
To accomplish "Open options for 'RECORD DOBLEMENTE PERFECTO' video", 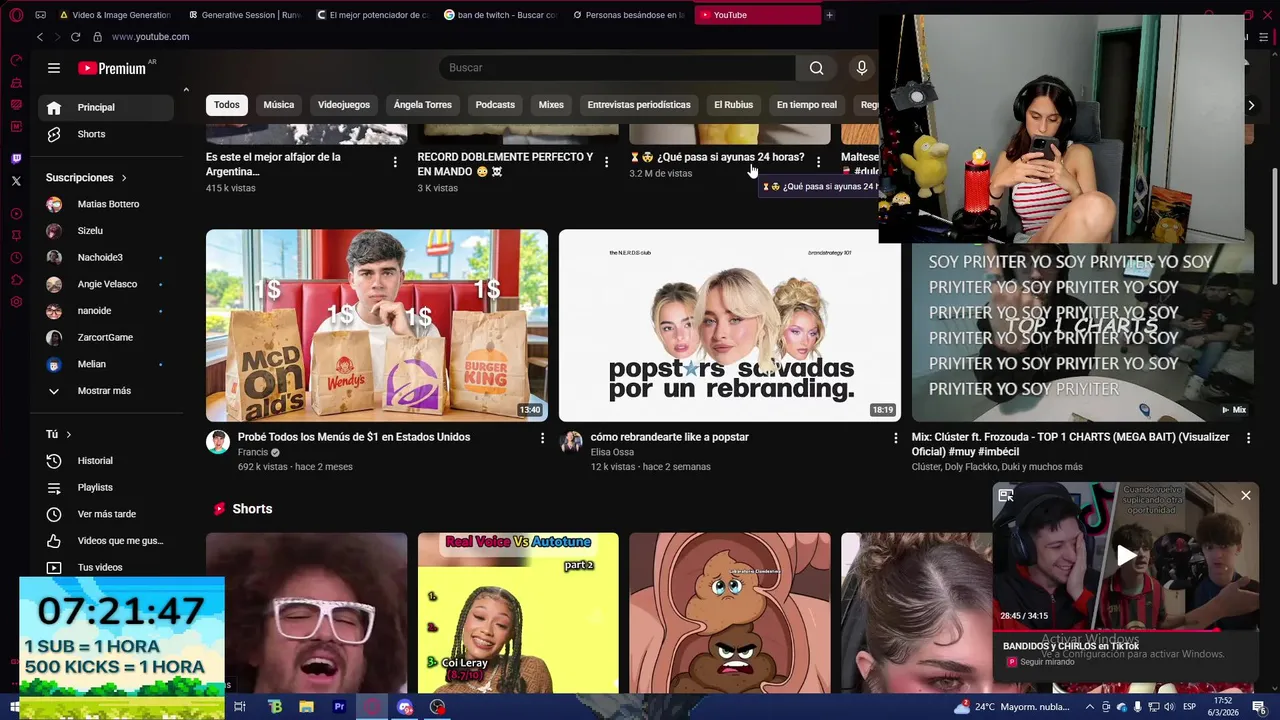I will (x=606, y=162).
